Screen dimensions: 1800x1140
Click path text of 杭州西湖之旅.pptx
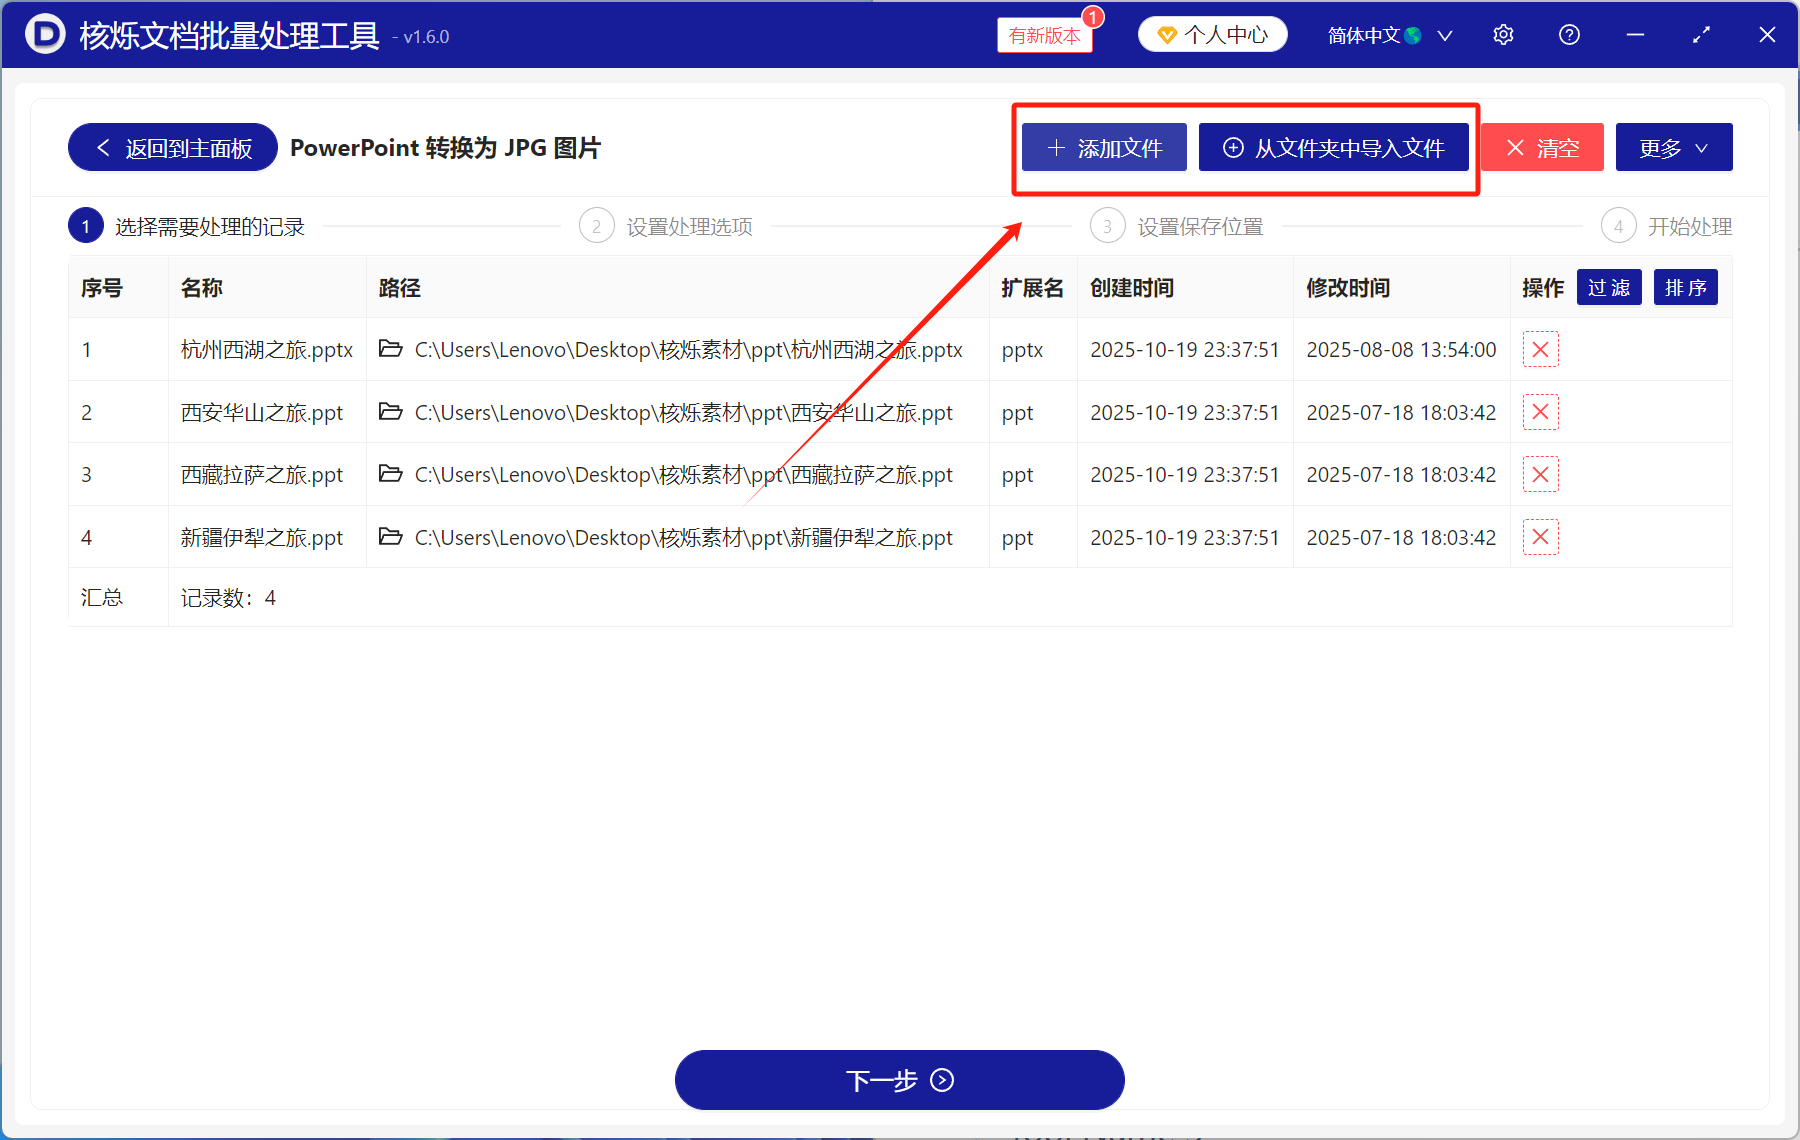click(689, 350)
